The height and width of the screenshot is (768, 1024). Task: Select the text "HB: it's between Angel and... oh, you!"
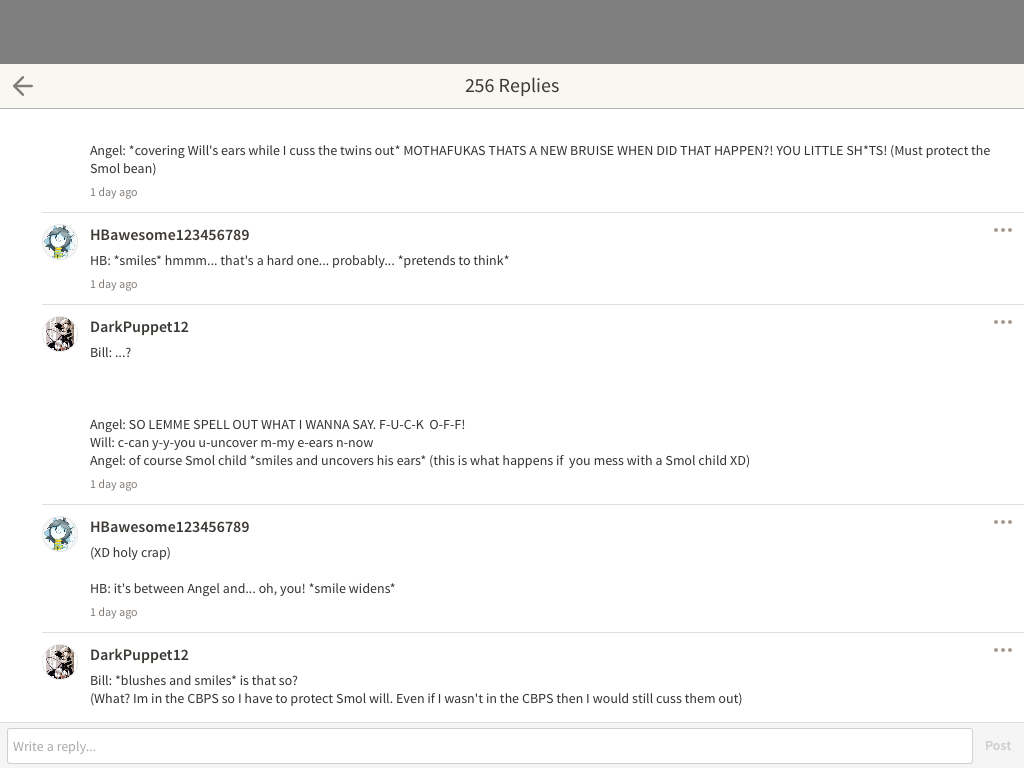click(x=198, y=588)
